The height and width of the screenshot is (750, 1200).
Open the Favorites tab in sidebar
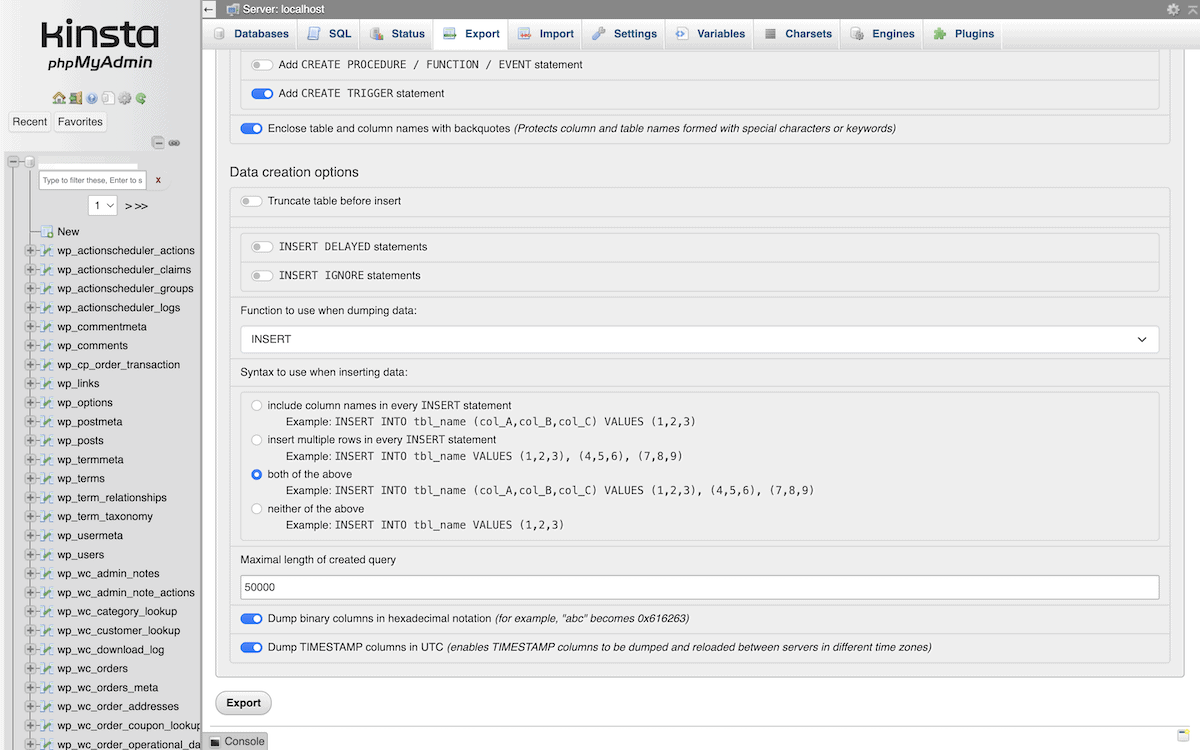click(80, 121)
